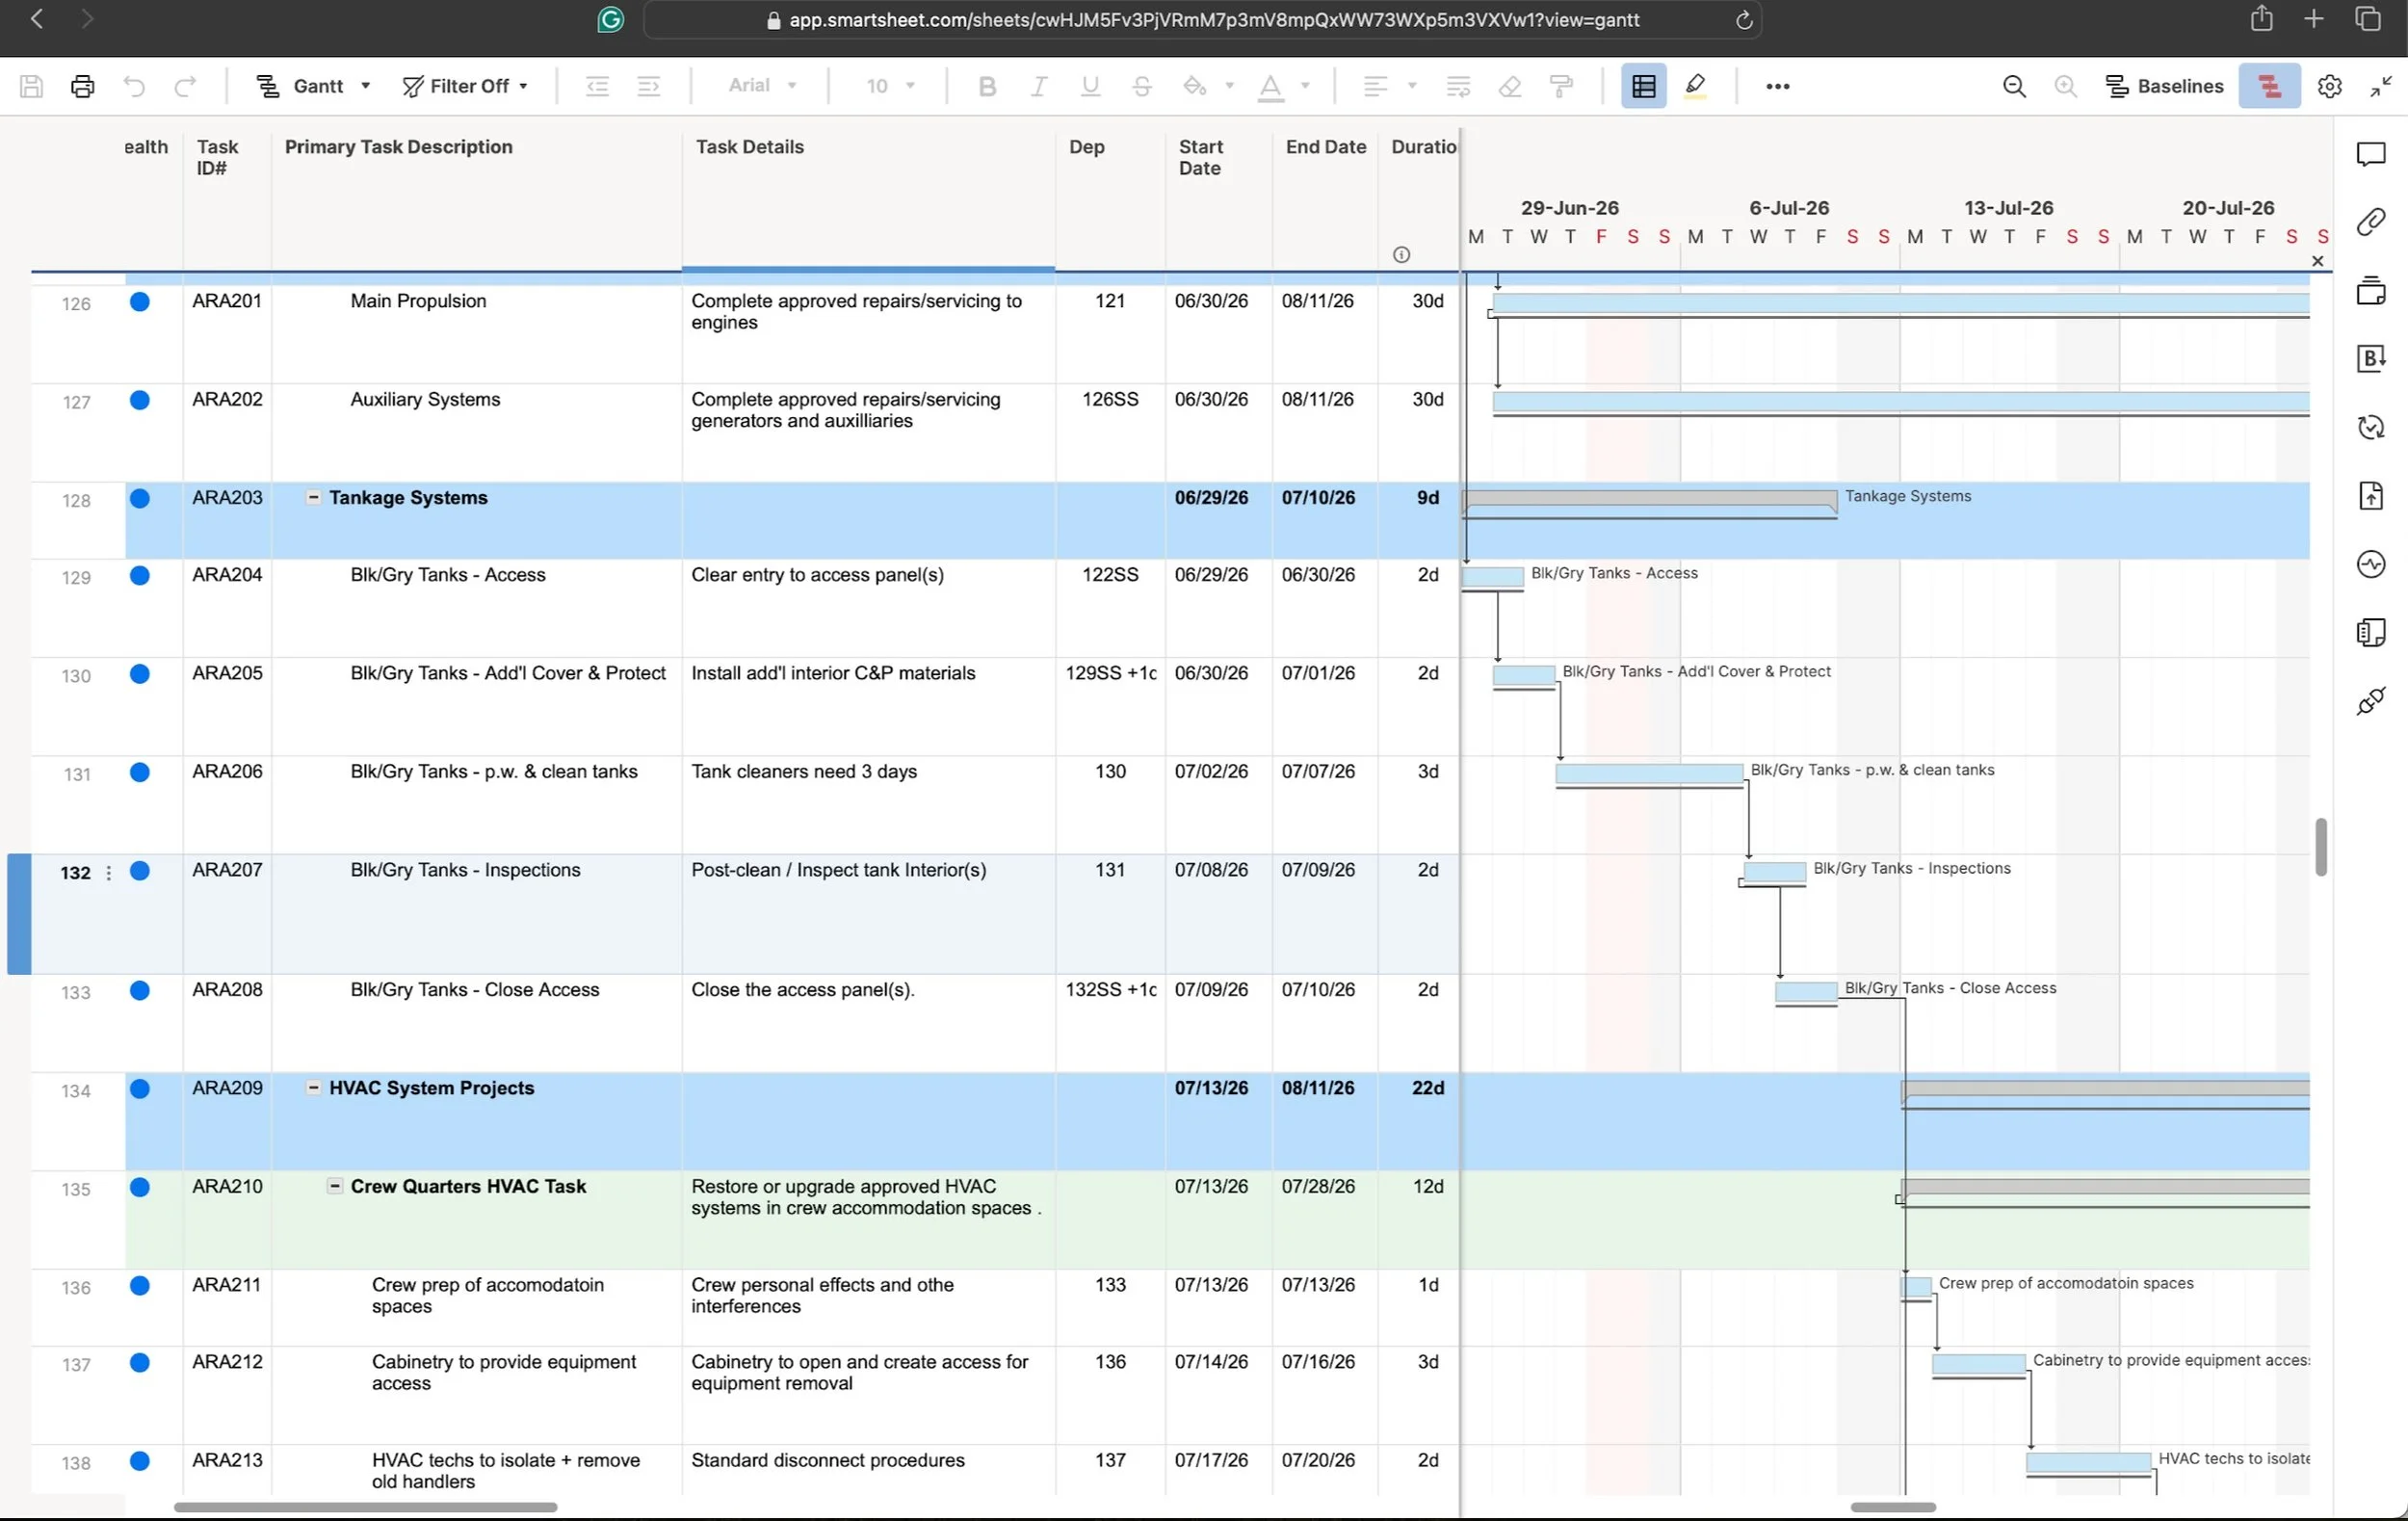Open the Attachments paperclip icon

pyautogui.click(x=2370, y=222)
